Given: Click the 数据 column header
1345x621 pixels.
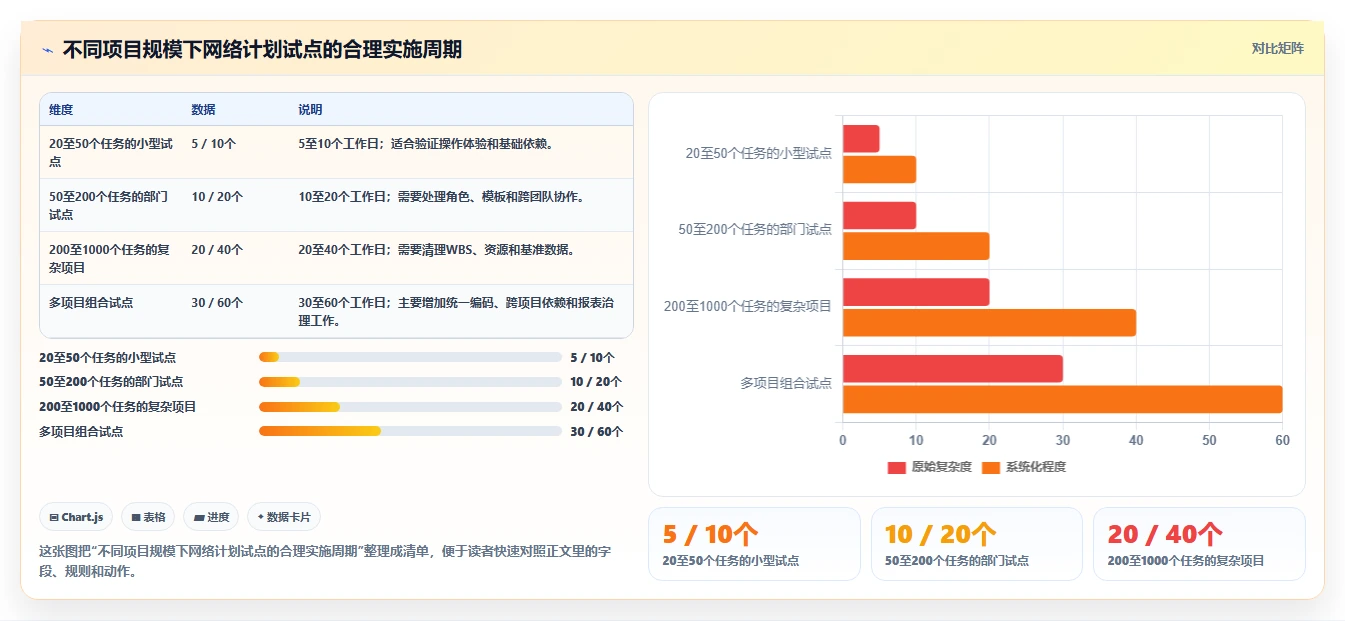Looking at the screenshot, I should 203,110.
